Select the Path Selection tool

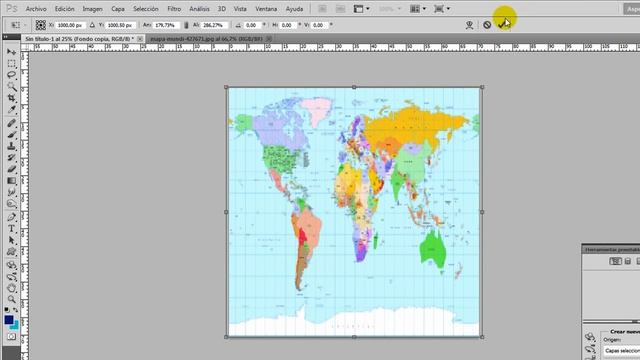[11, 240]
